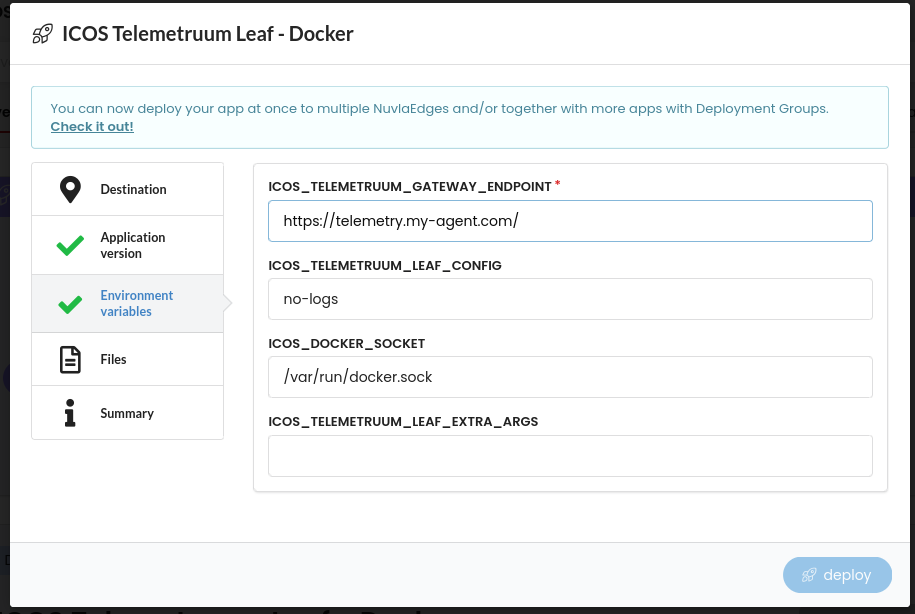Click the rocket icon in dialog header
The image size is (915, 614).
click(x=42, y=34)
